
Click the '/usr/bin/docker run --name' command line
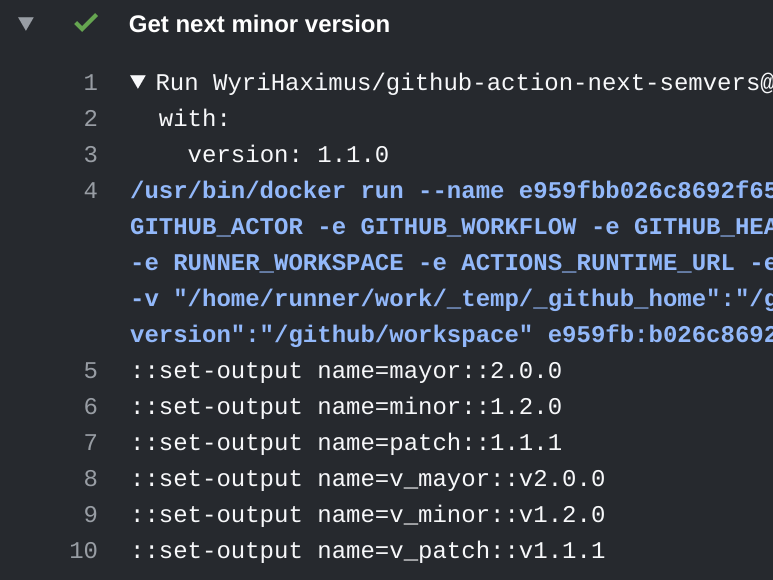pyautogui.click(x=452, y=191)
